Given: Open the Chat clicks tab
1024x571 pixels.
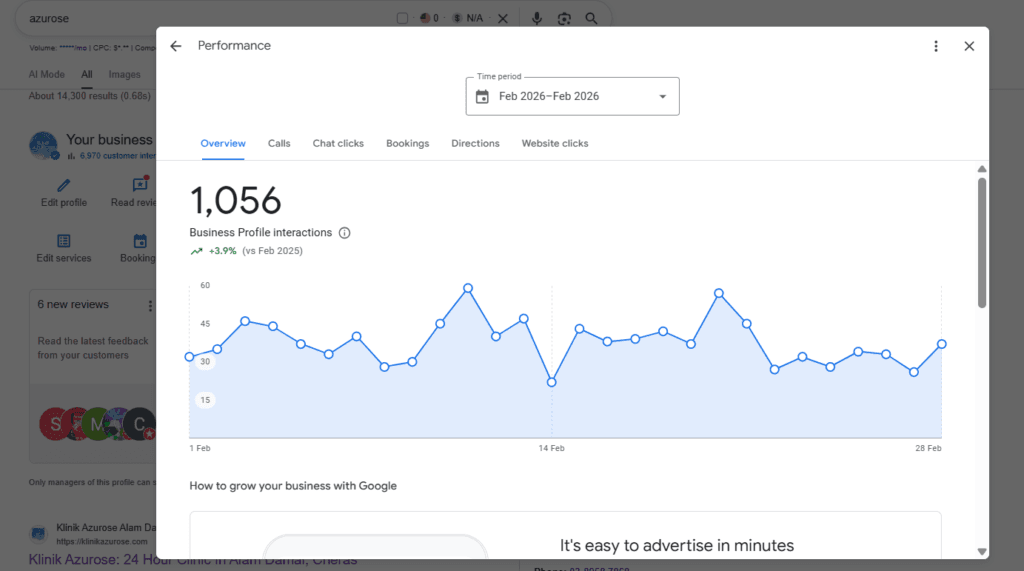Looking at the screenshot, I should click(x=338, y=143).
